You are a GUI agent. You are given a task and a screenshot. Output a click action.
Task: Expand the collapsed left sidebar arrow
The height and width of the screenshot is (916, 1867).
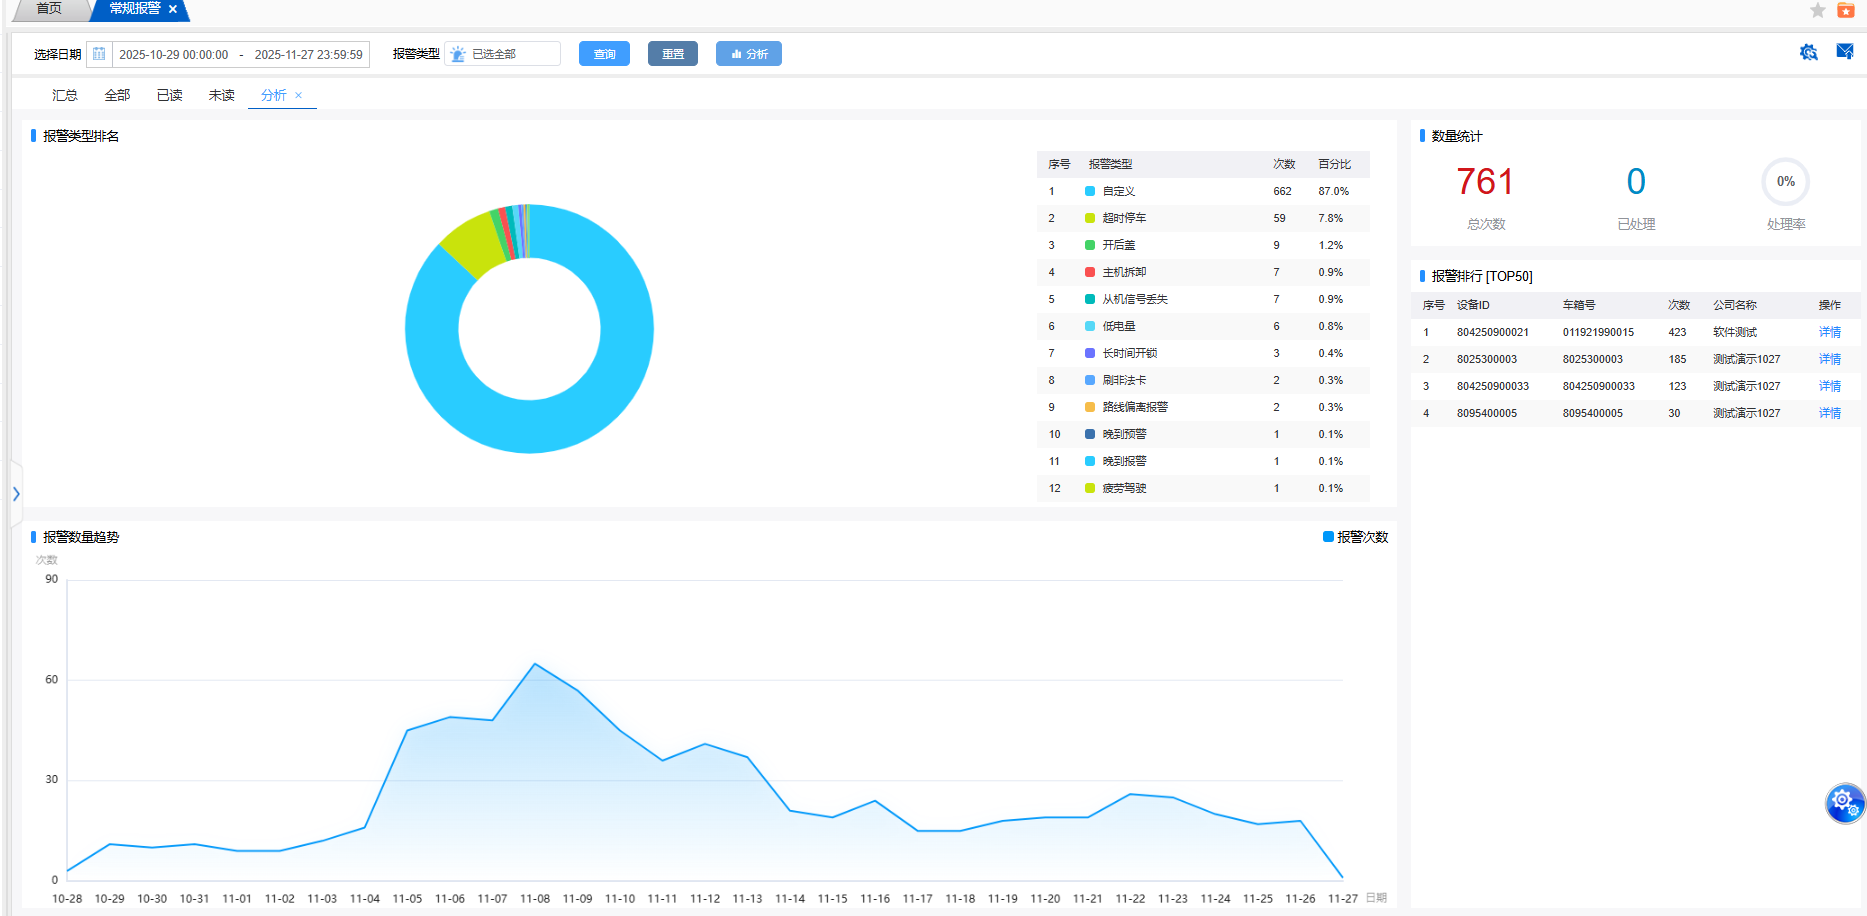[16, 494]
